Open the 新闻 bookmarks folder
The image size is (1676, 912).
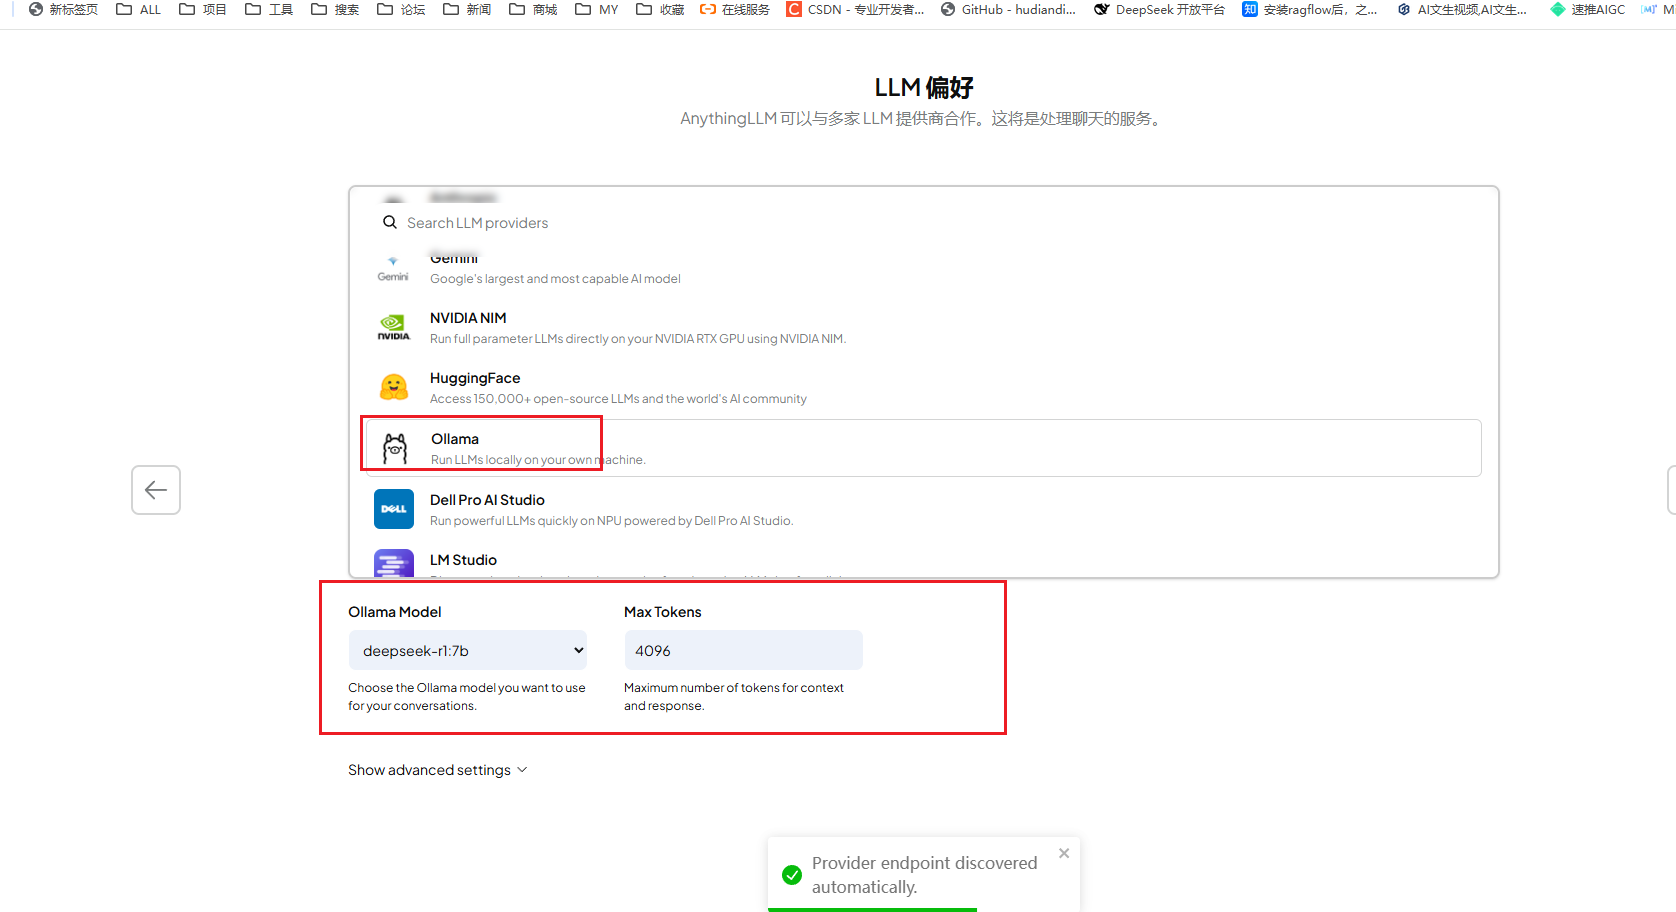coord(467,10)
